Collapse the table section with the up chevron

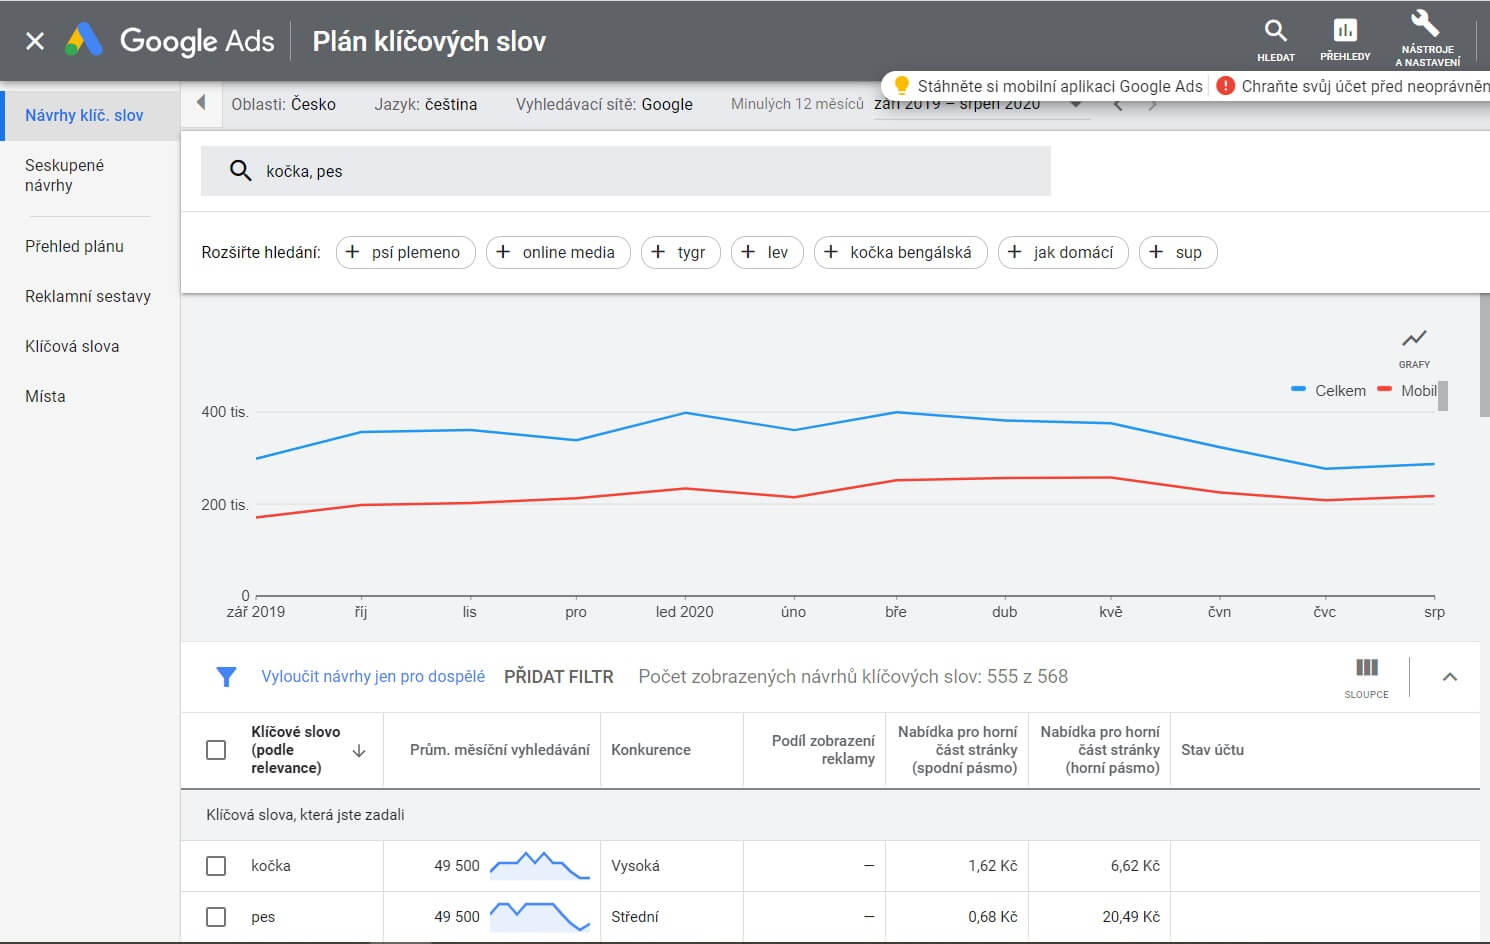[1449, 677]
